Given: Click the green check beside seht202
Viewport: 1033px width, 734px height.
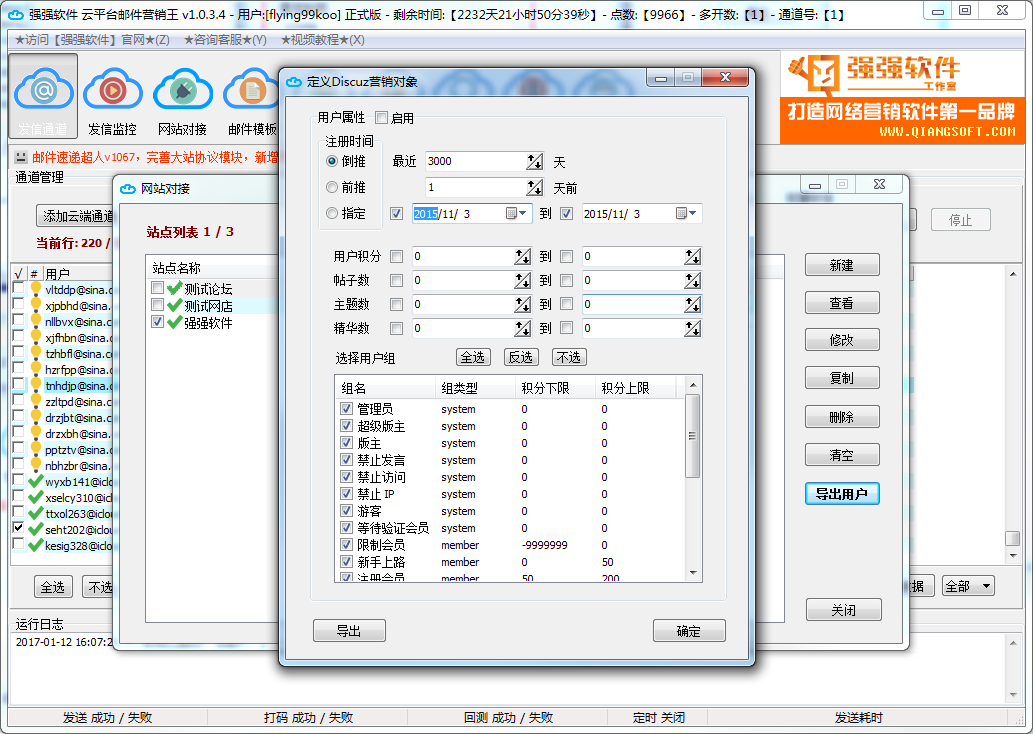Looking at the screenshot, I should click(36, 530).
